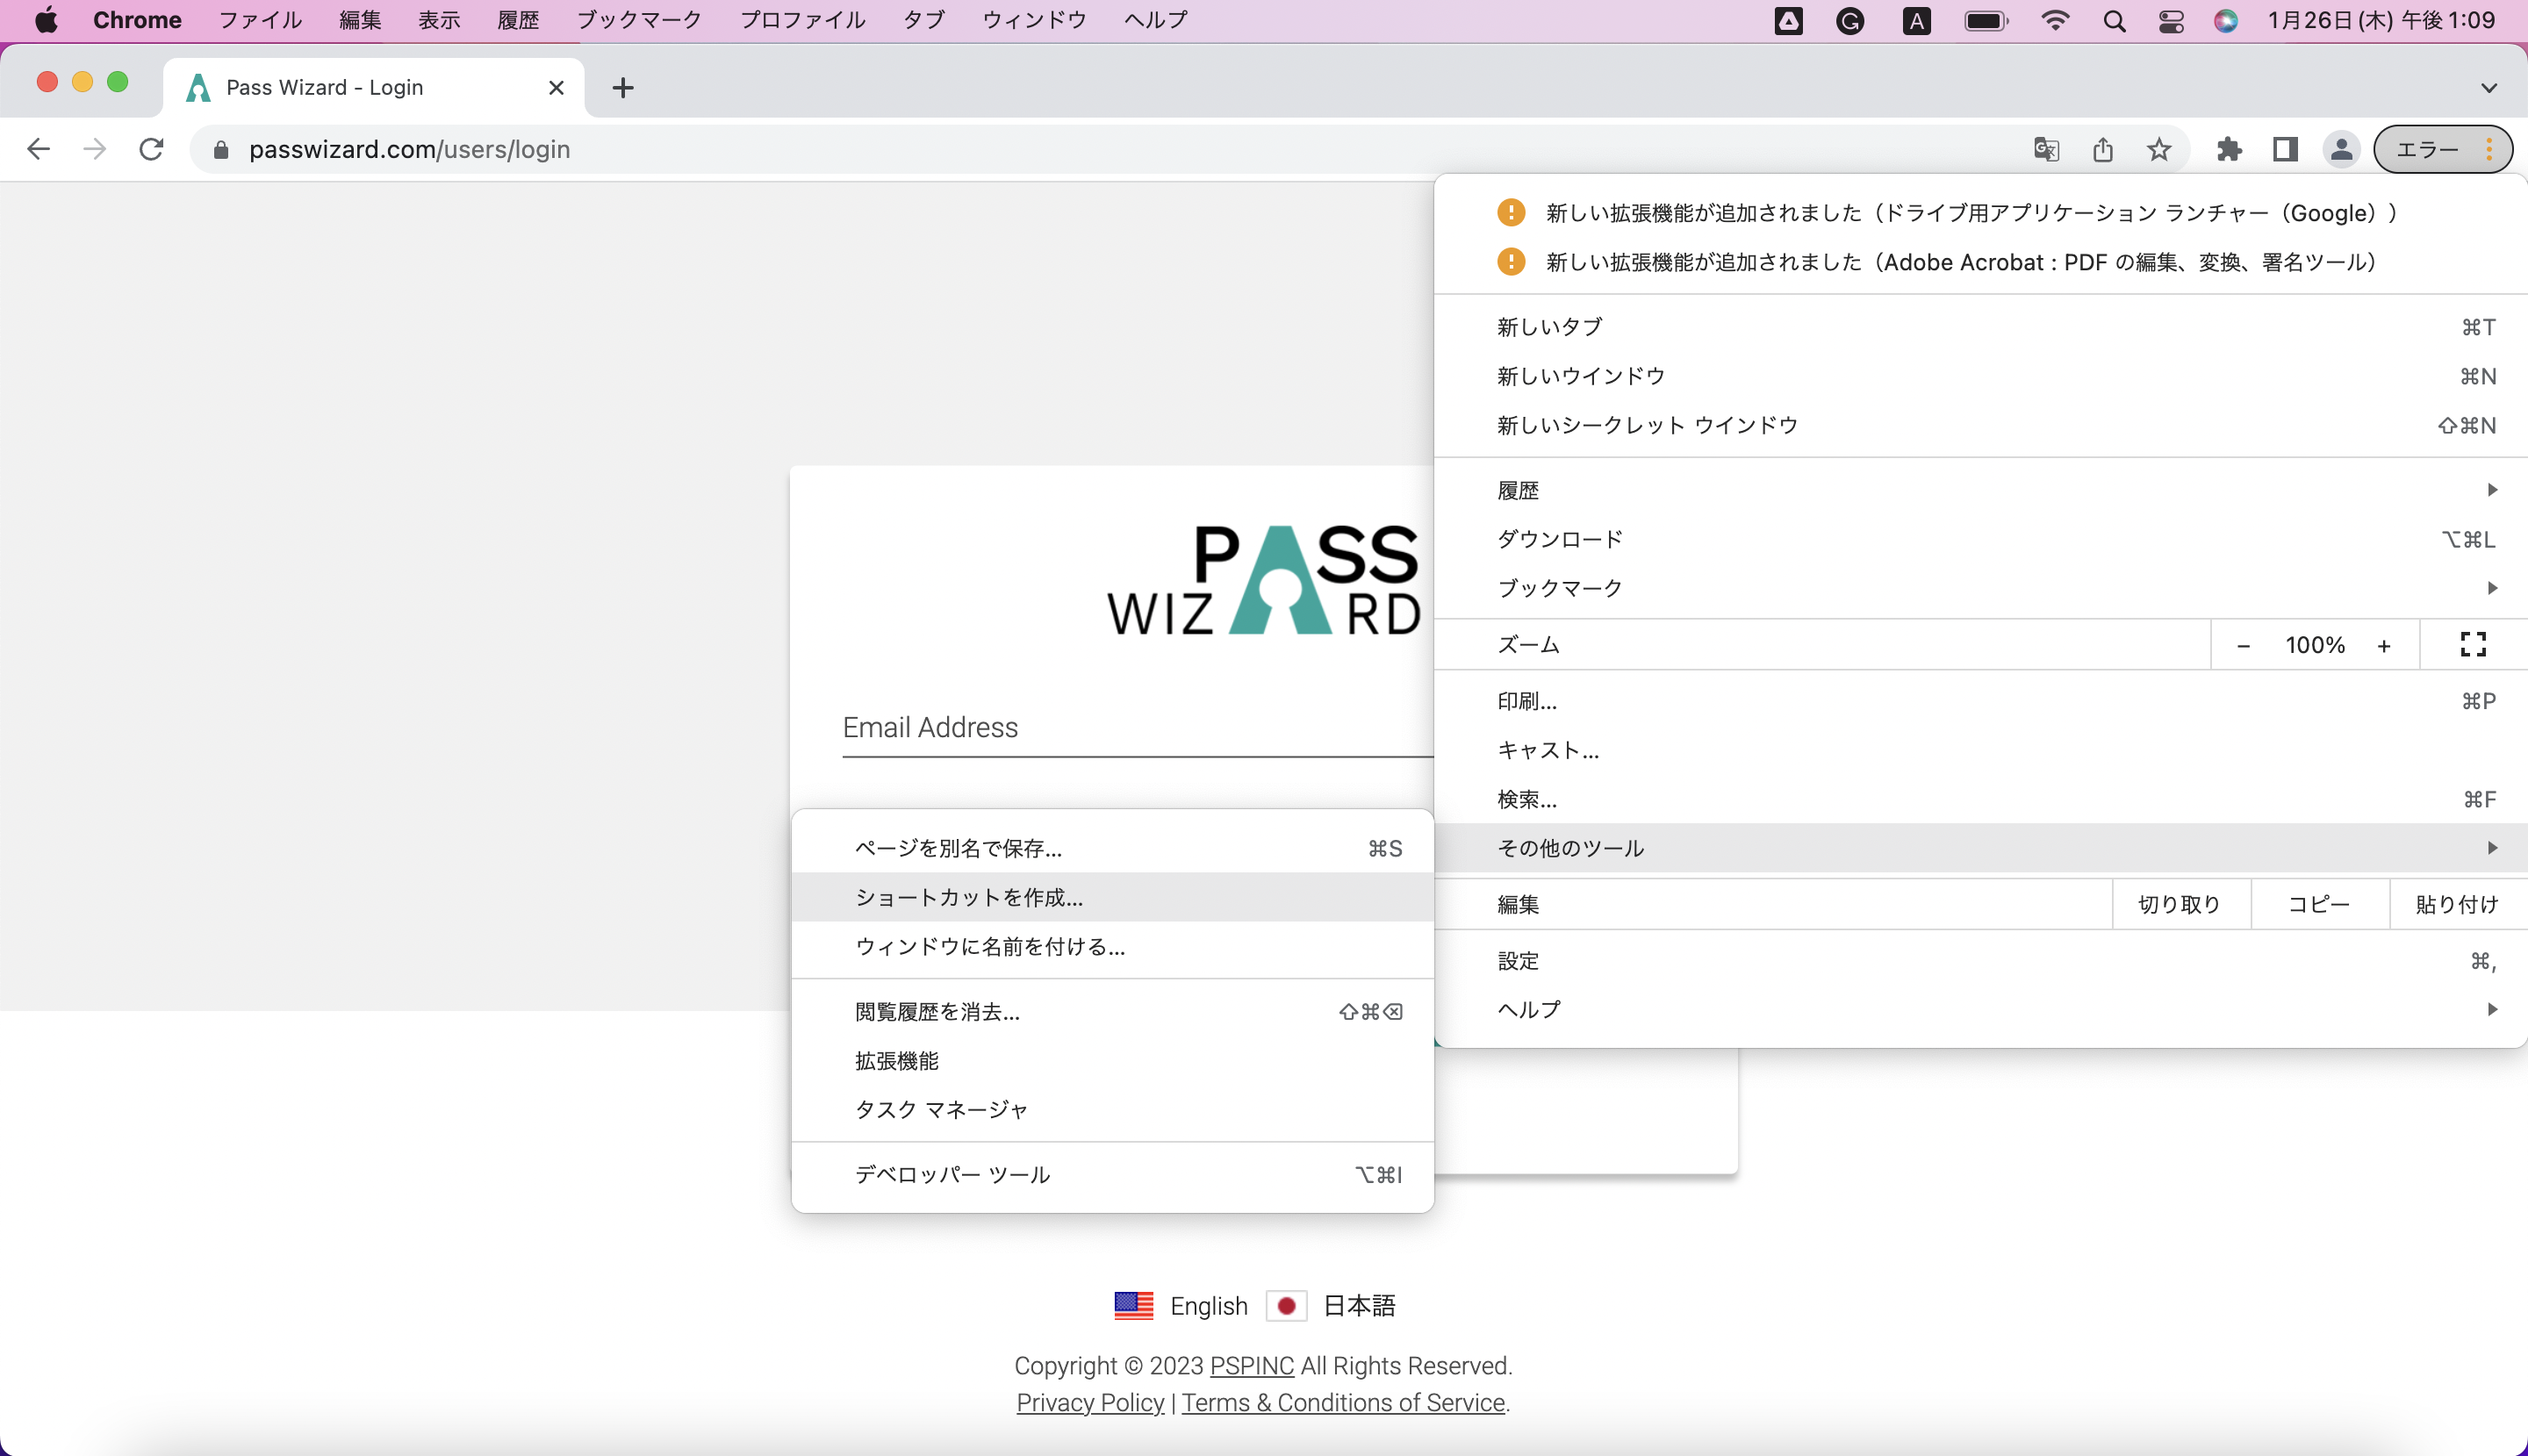This screenshot has height=1456, width=2528.
Task: Select ショートカットを作成 (Create shortcut) menu item
Action: (969, 897)
